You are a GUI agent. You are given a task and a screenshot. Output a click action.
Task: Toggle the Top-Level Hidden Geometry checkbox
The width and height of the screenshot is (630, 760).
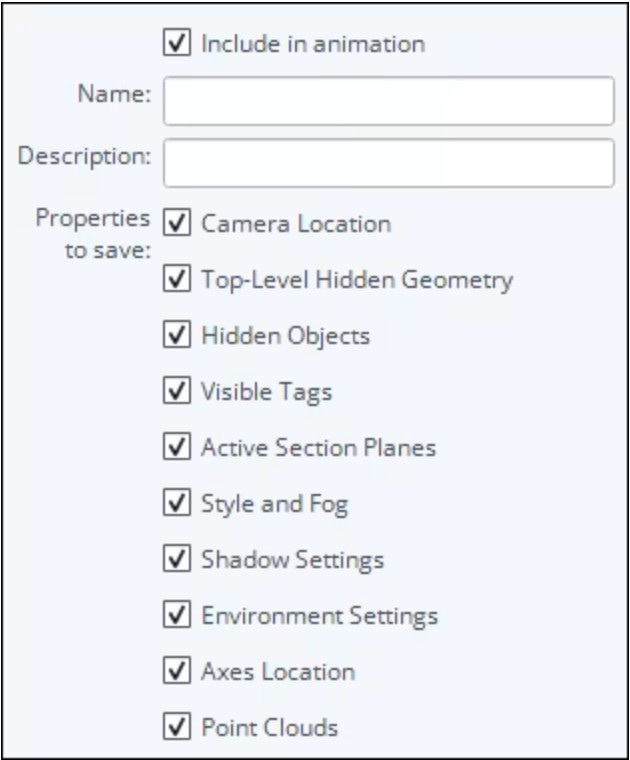[176, 279]
